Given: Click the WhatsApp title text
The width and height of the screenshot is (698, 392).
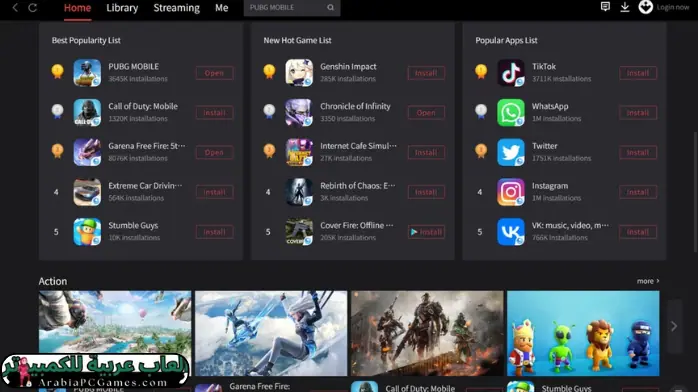Looking at the screenshot, I should 550,106.
